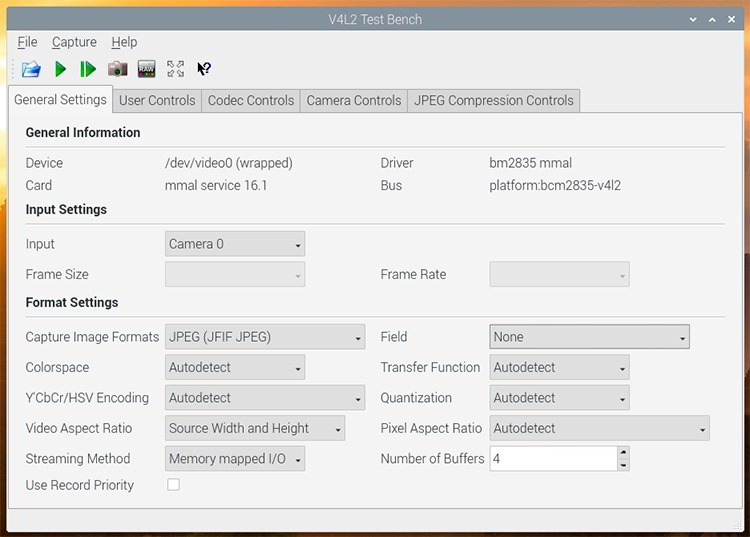Open the Colorspace dropdown

(x=235, y=367)
